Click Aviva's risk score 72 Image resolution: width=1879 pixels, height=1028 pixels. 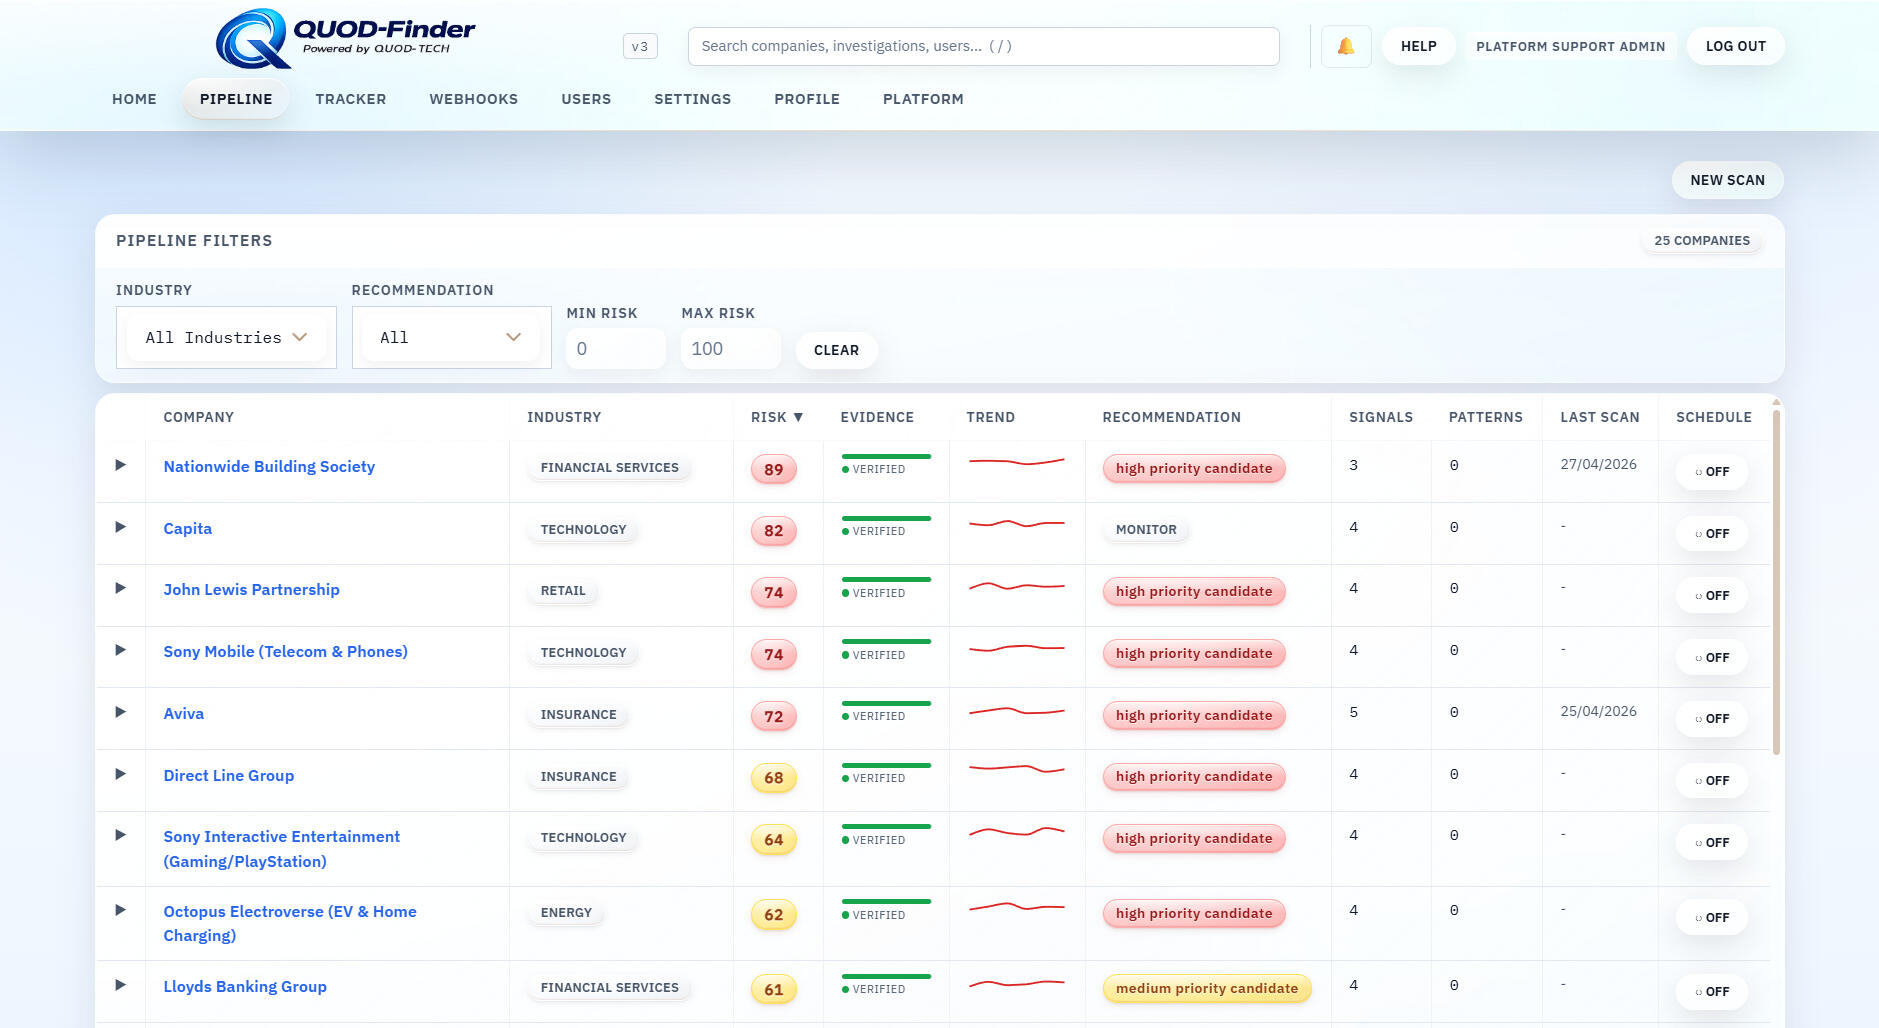pyautogui.click(x=774, y=716)
